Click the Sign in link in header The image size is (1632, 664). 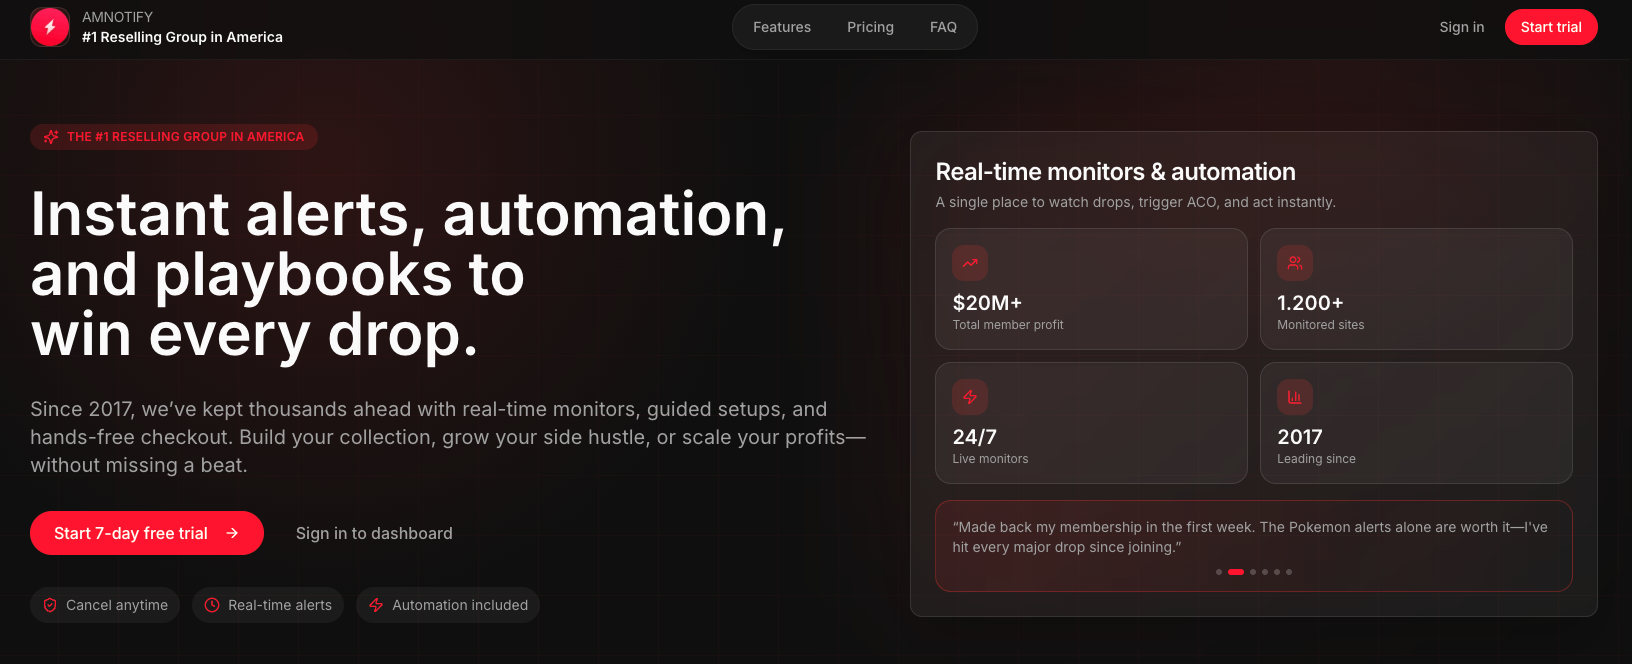pos(1461,27)
